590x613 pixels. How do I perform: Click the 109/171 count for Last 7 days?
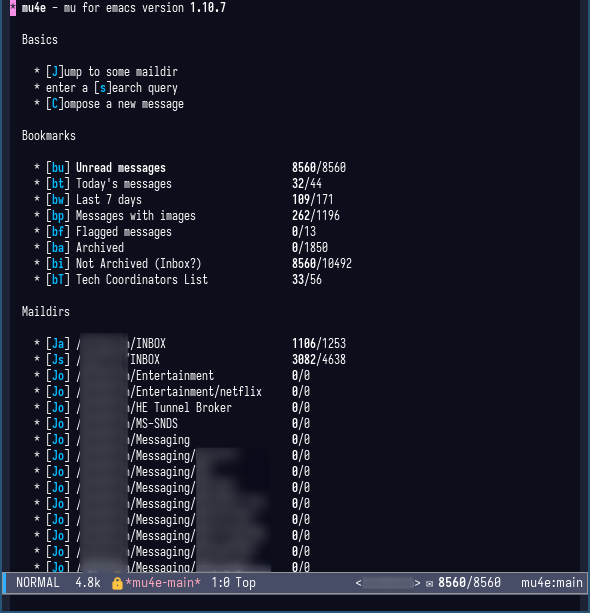[x=312, y=200]
